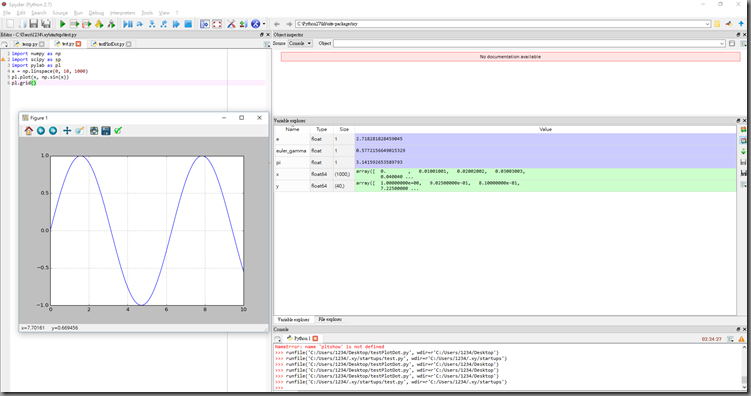
Task: Open working directory path combo dropdown
Action: (707, 23)
